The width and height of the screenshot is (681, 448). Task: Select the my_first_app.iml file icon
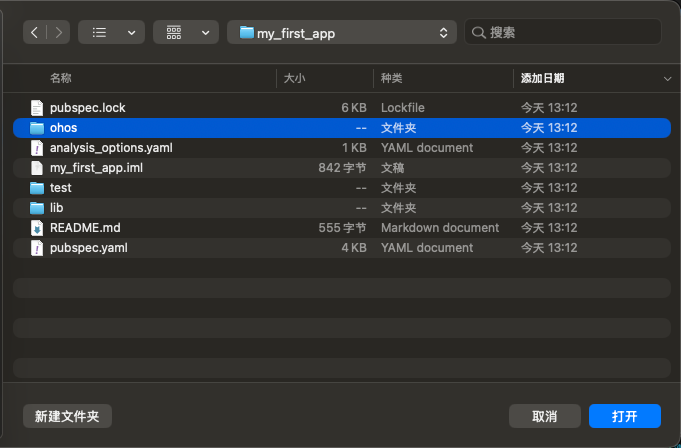(x=37, y=168)
